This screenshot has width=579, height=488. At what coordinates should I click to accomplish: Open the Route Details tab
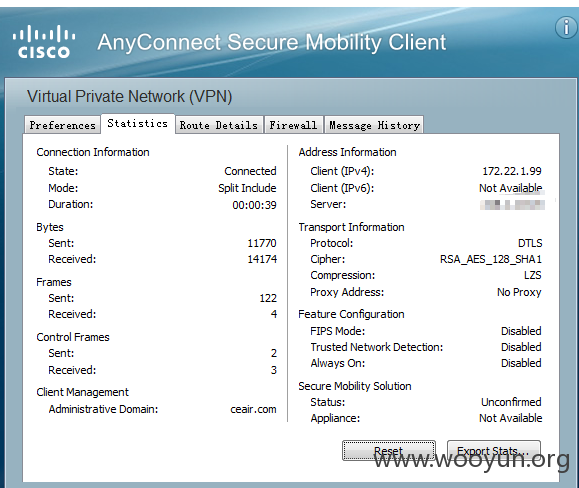click(219, 125)
